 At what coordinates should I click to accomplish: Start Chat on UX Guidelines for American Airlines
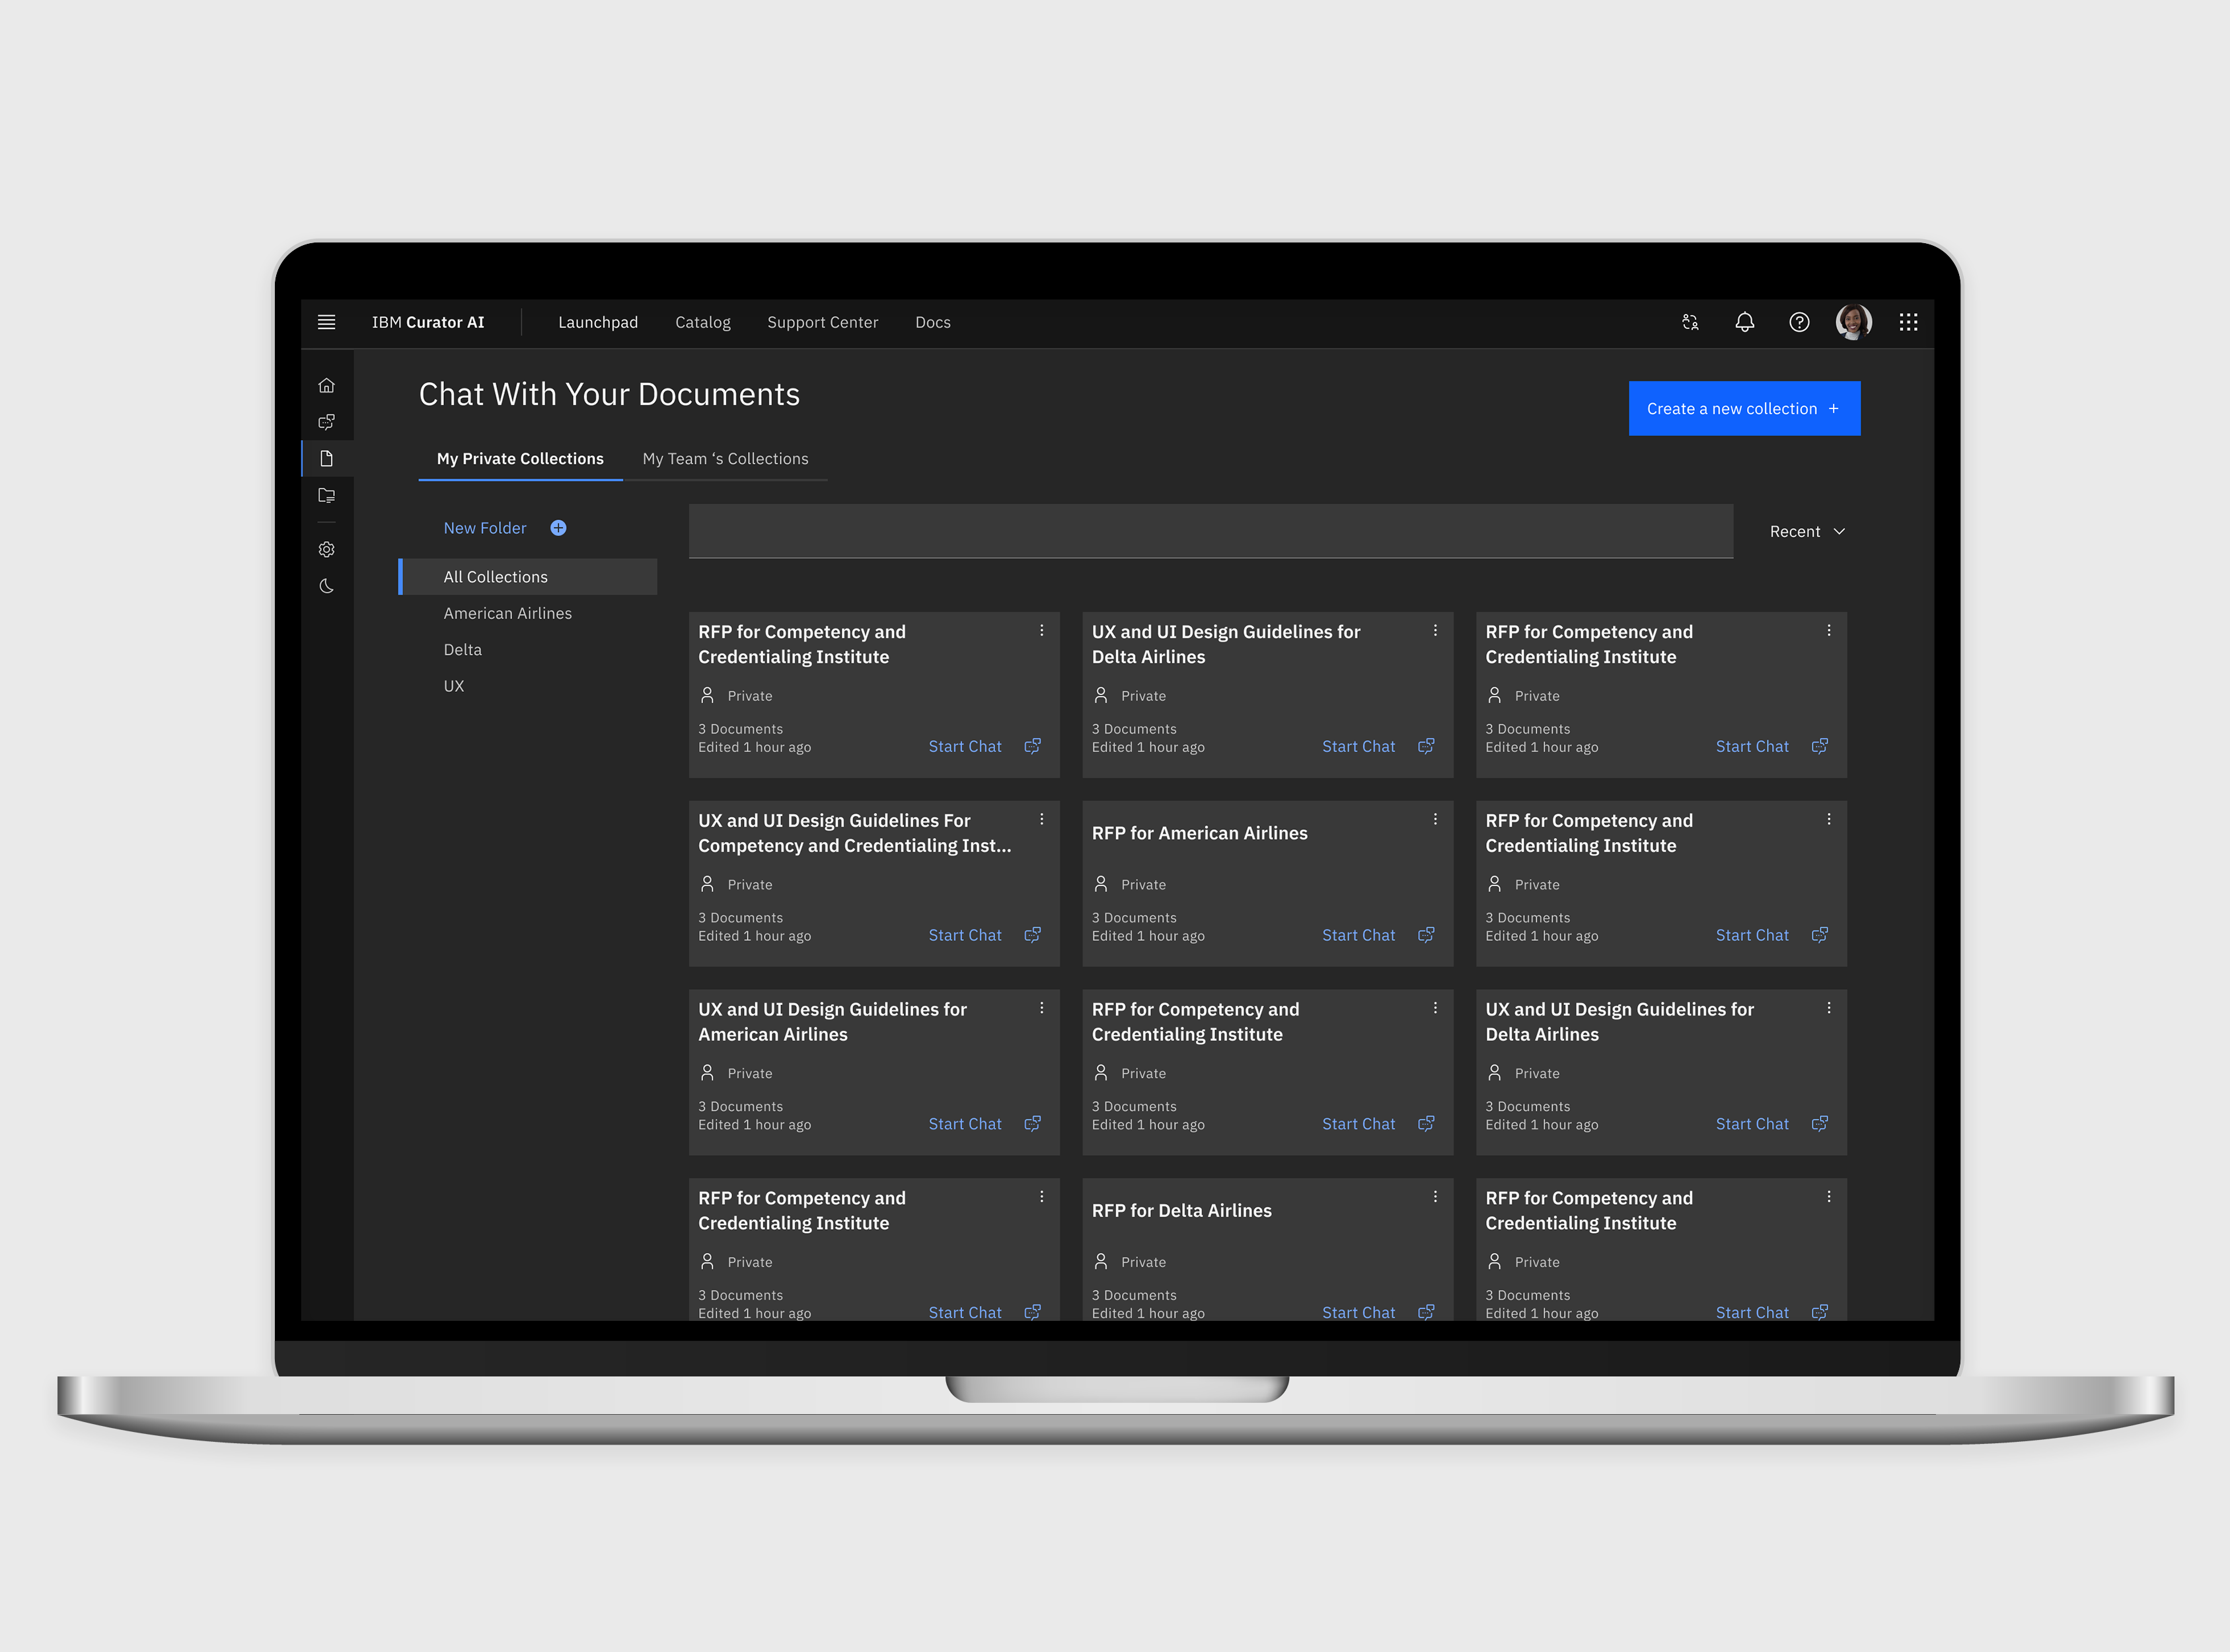click(x=964, y=1124)
